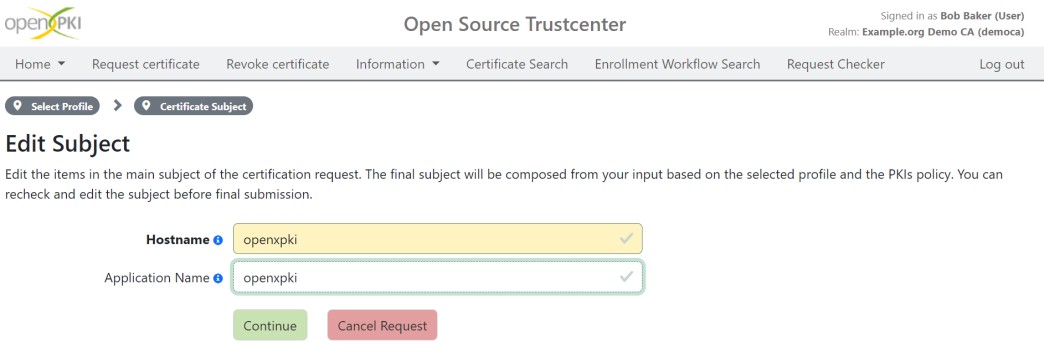This screenshot has height=362, width=1044.
Task: Log out of the trustcenter
Action: pyautogui.click(x=1001, y=65)
